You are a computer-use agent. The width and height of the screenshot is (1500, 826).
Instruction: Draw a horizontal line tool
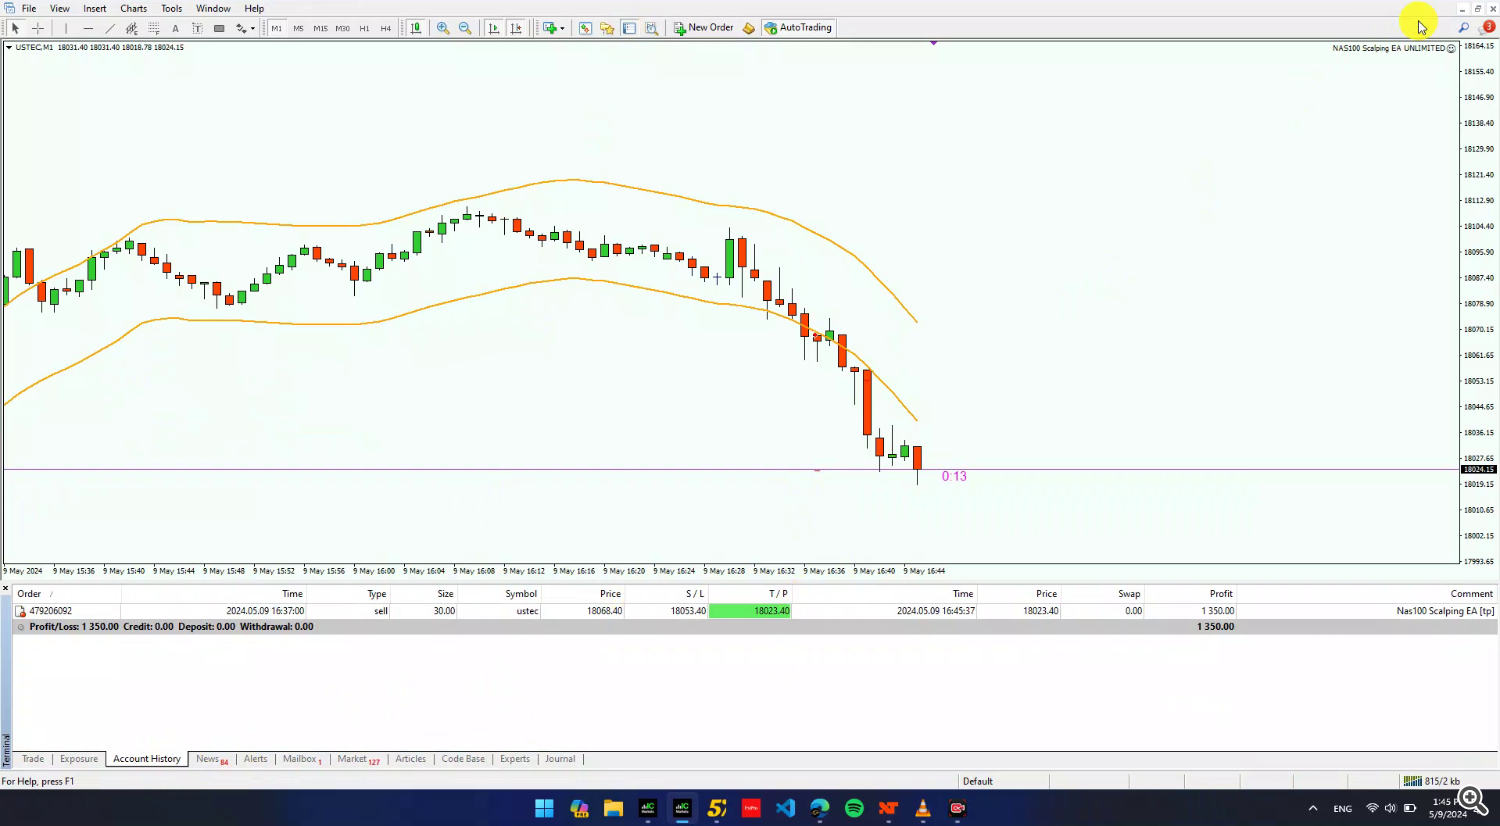pyautogui.click(x=88, y=28)
